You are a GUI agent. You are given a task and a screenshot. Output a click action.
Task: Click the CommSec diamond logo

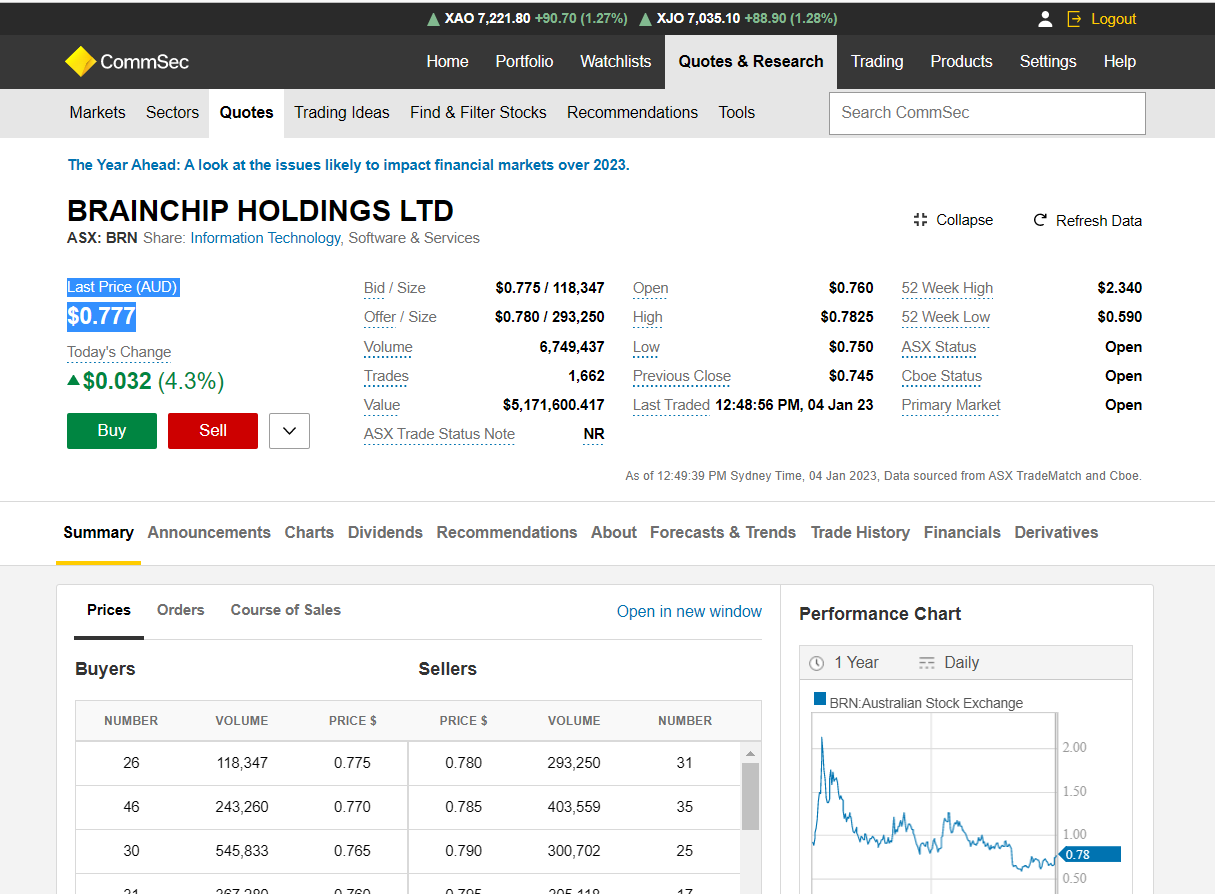(80, 62)
